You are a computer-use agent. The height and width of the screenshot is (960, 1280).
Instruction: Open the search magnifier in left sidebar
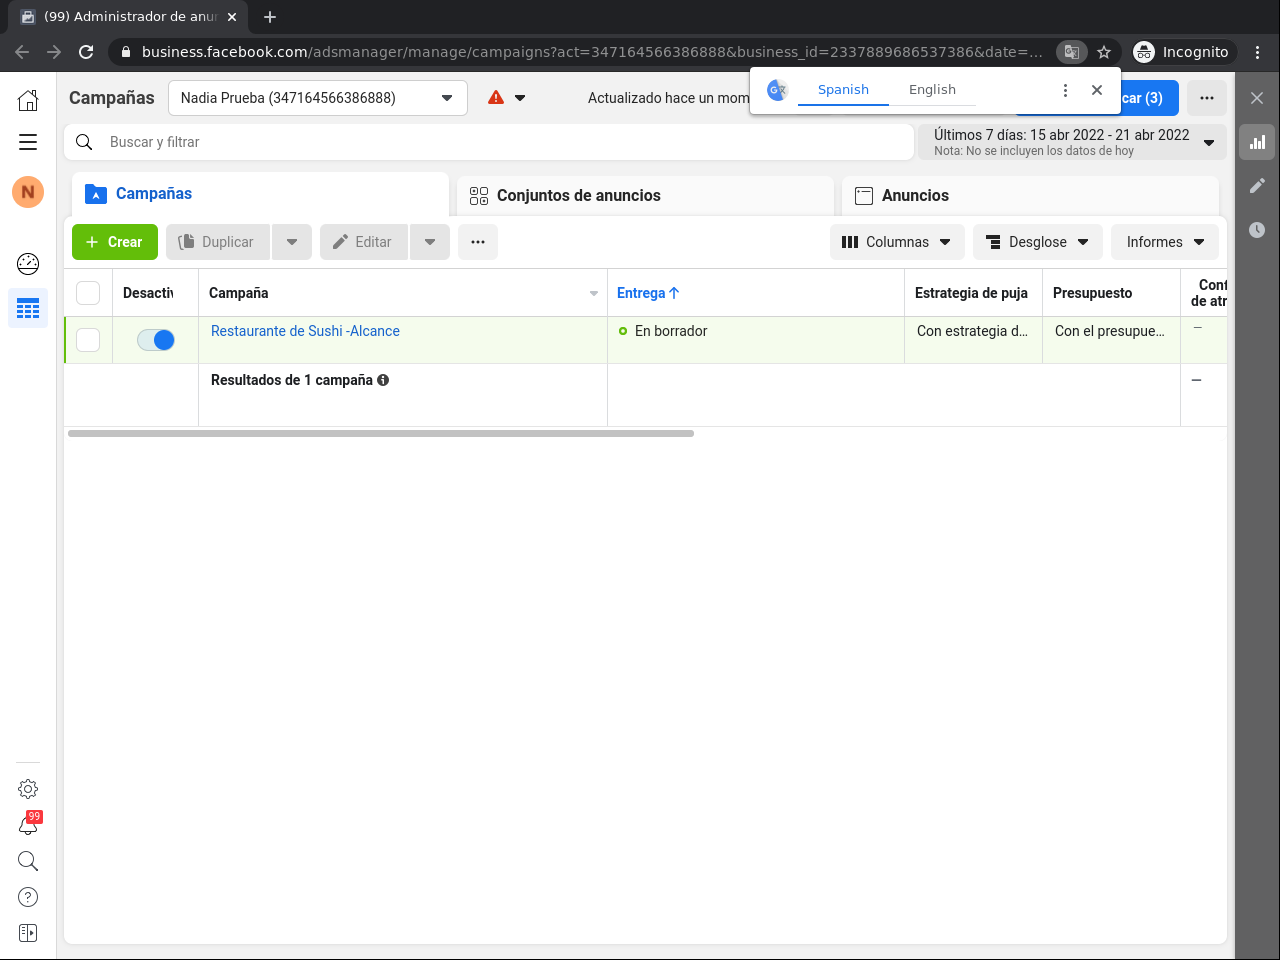point(28,861)
